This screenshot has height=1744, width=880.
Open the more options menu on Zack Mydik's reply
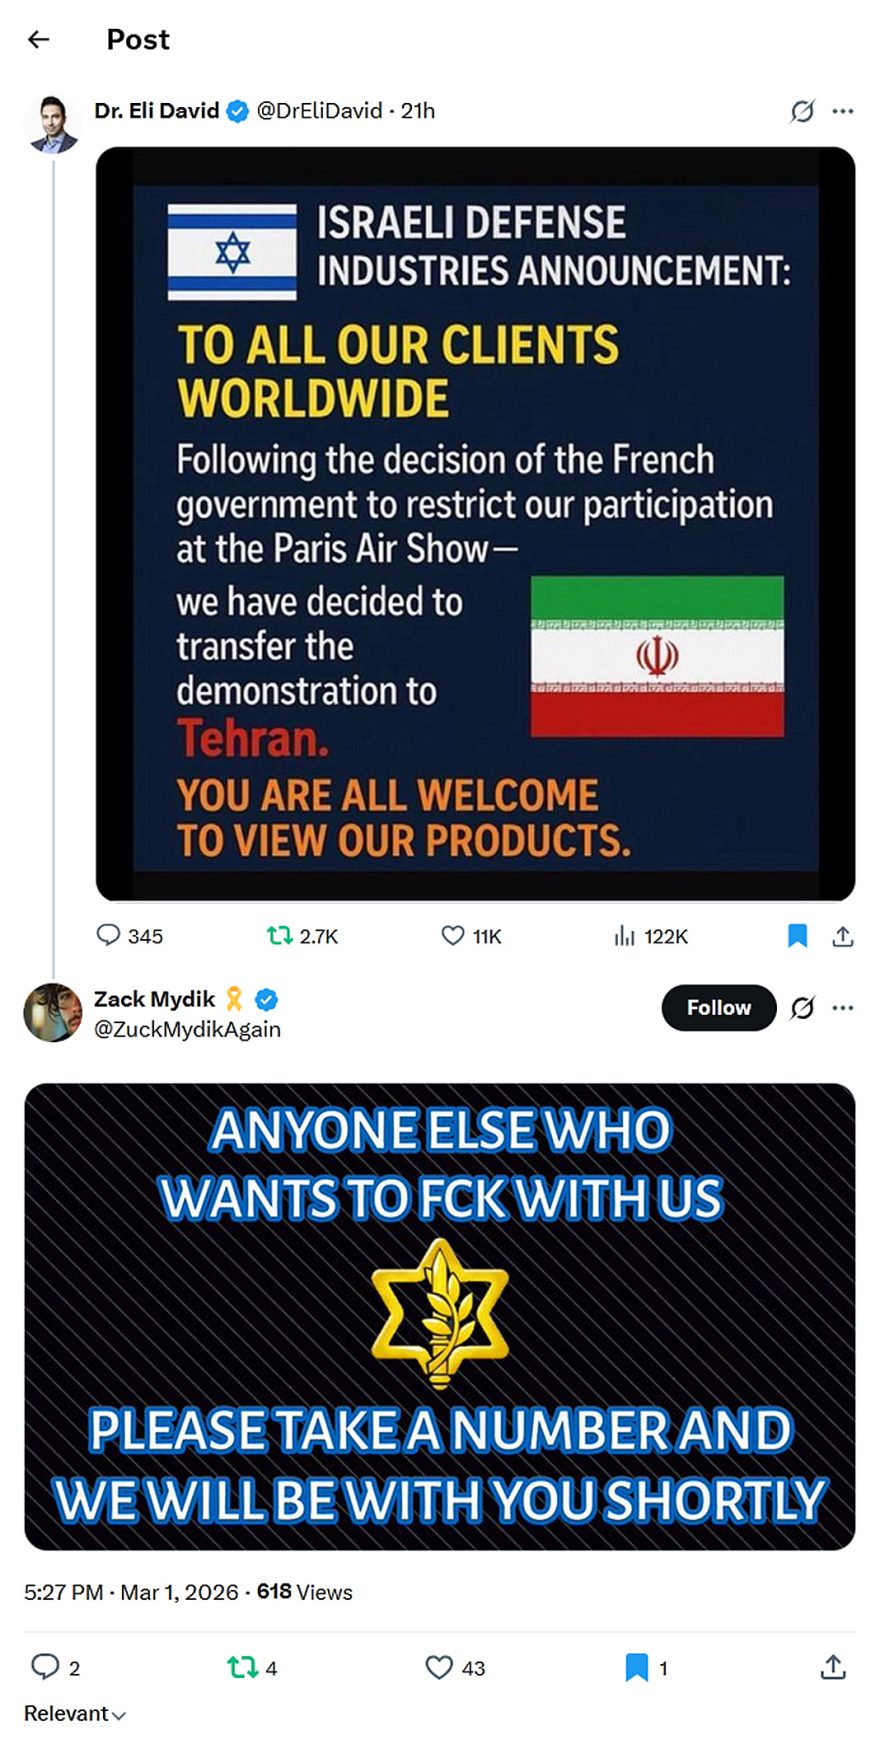pos(843,1008)
